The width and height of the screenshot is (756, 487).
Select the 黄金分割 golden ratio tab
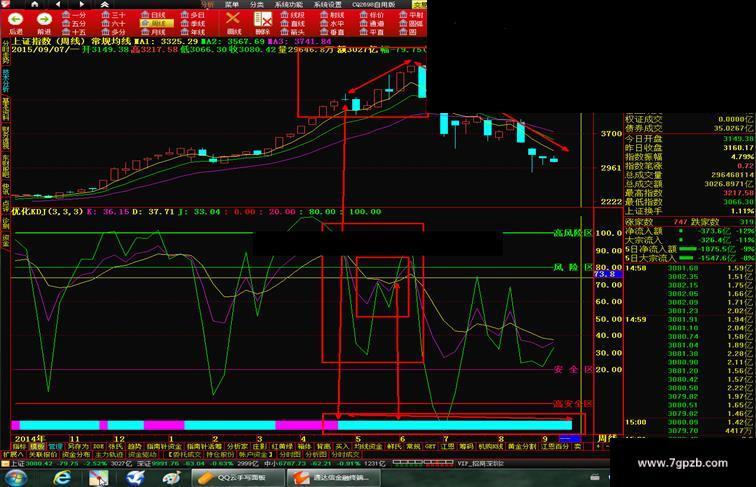[x=522, y=446]
